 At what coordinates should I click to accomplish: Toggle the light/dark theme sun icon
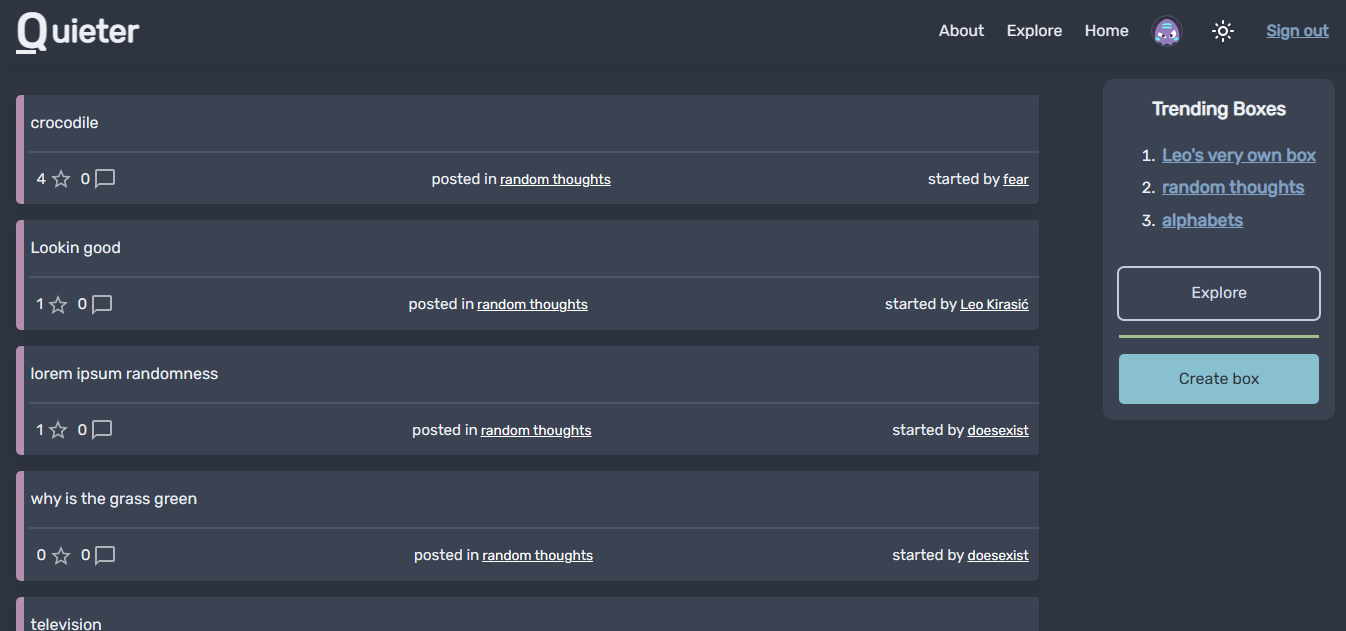click(x=1222, y=31)
